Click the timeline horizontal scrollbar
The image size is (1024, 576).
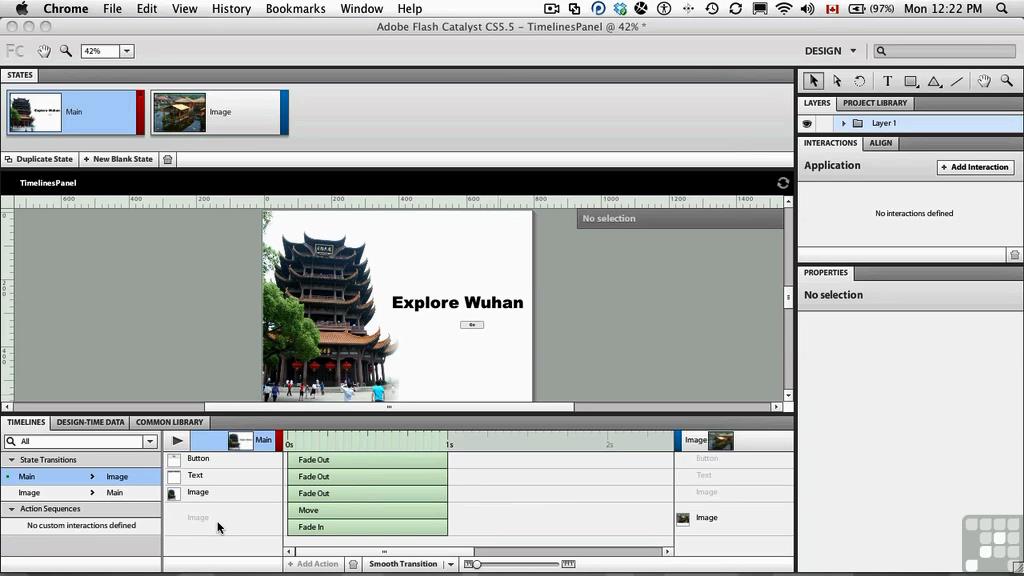tap(384, 552)
